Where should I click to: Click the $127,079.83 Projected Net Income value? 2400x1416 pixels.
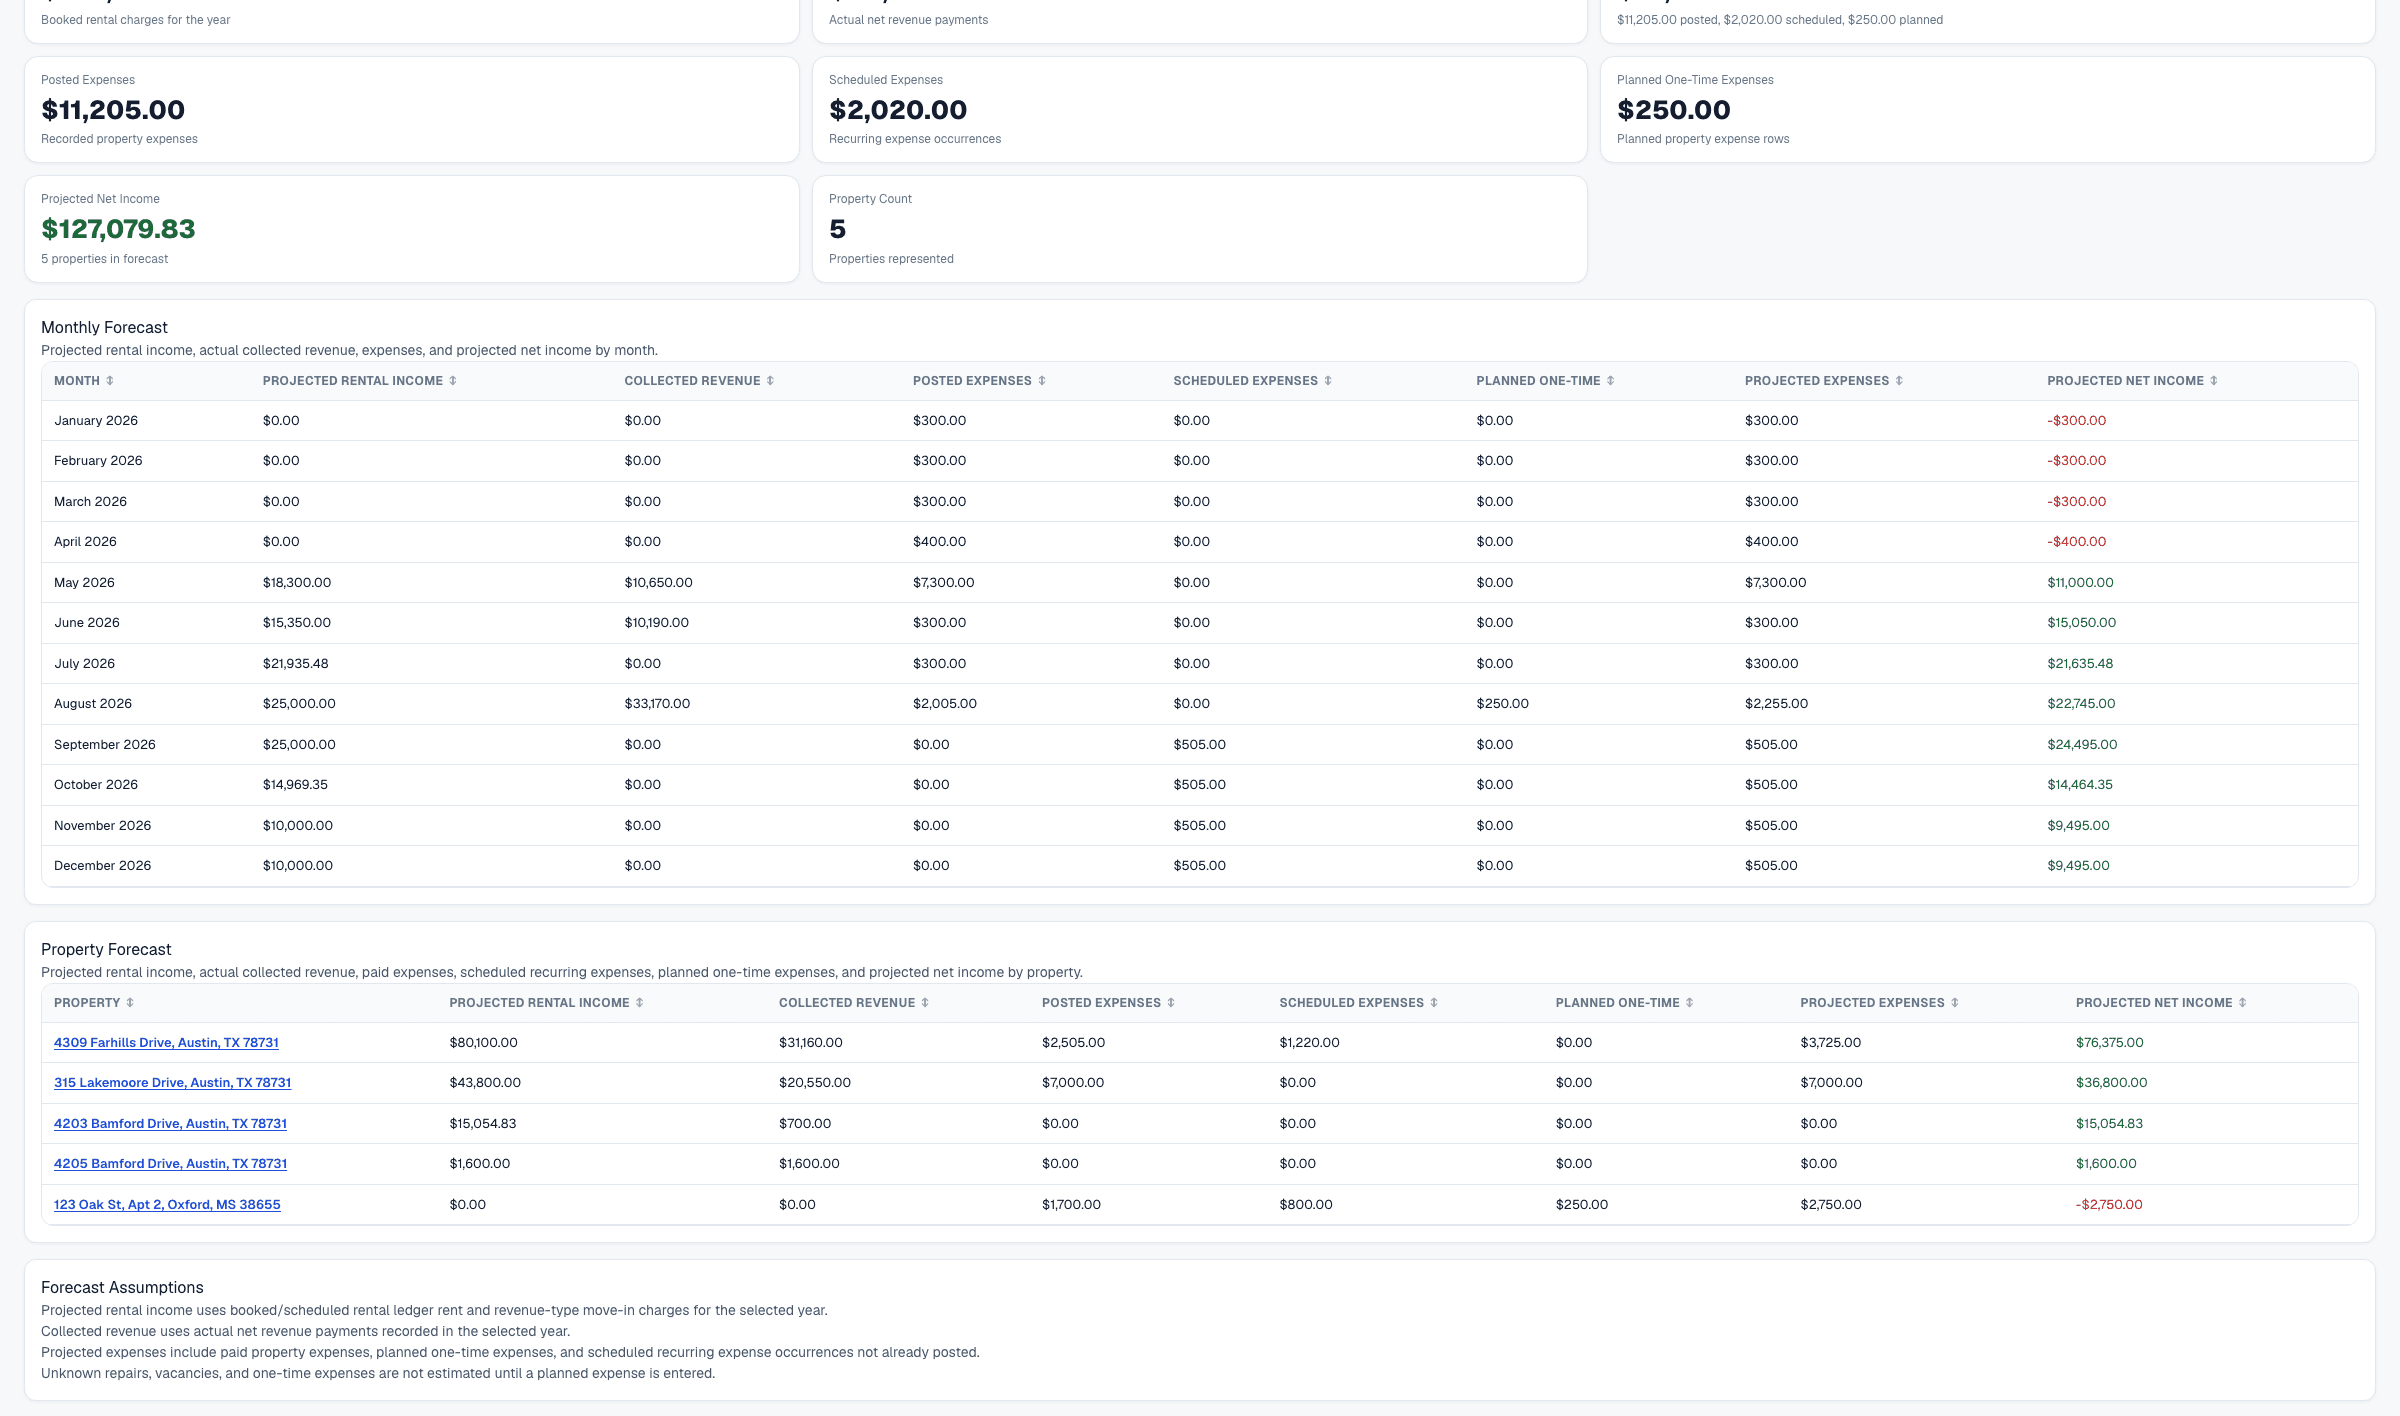[118, 229]
